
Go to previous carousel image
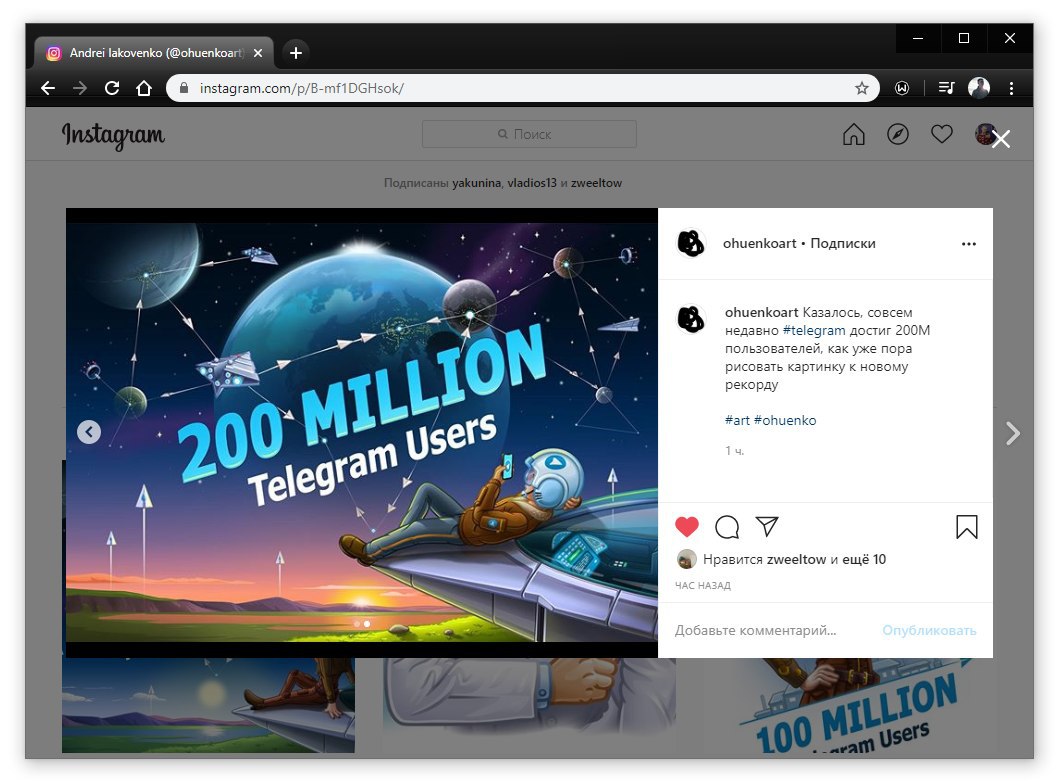pos(89,432)
